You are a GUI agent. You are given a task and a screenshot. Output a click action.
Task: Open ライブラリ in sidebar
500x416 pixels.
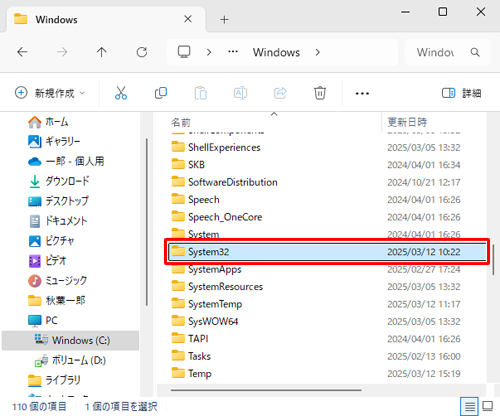click(54, 380)
